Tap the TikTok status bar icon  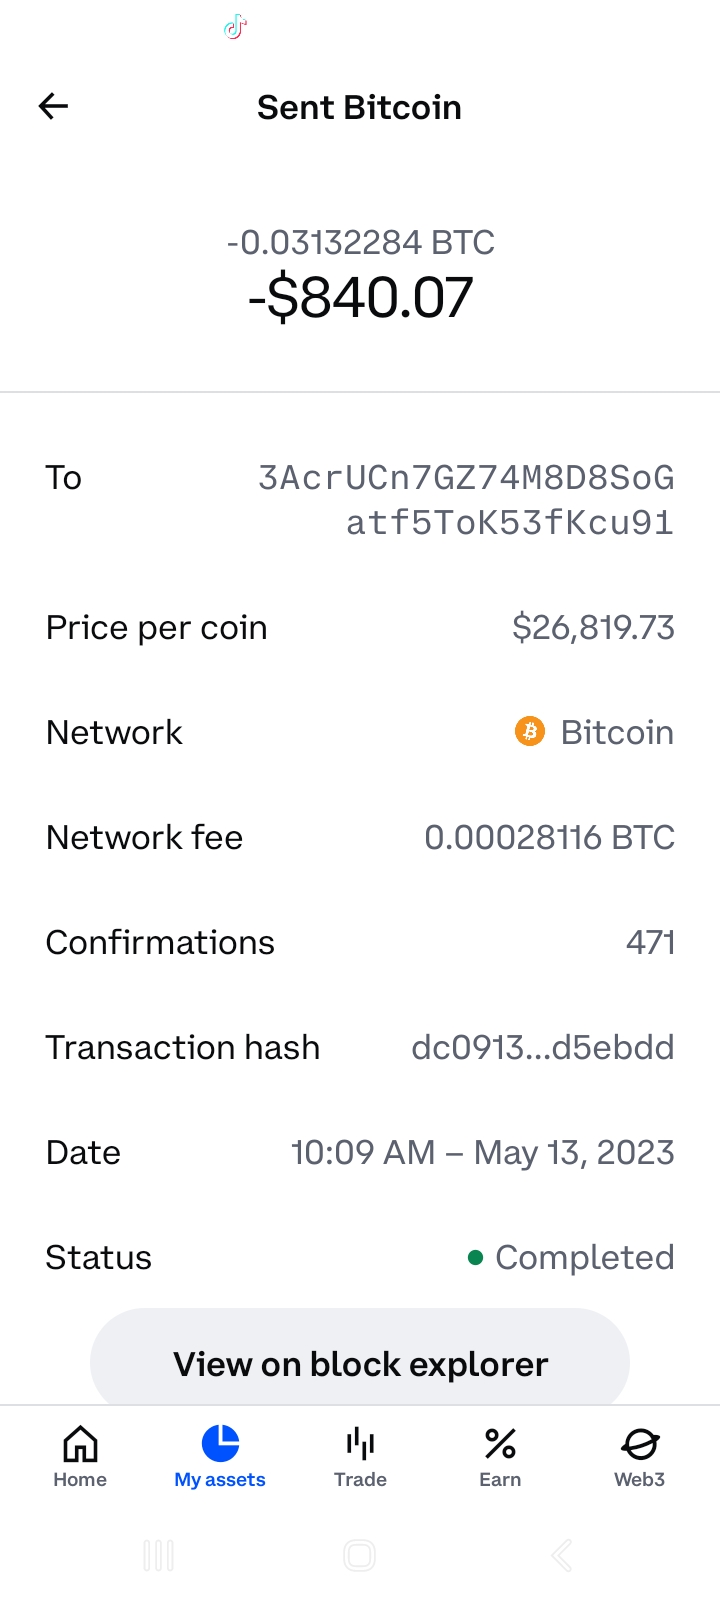pos(235,27)
